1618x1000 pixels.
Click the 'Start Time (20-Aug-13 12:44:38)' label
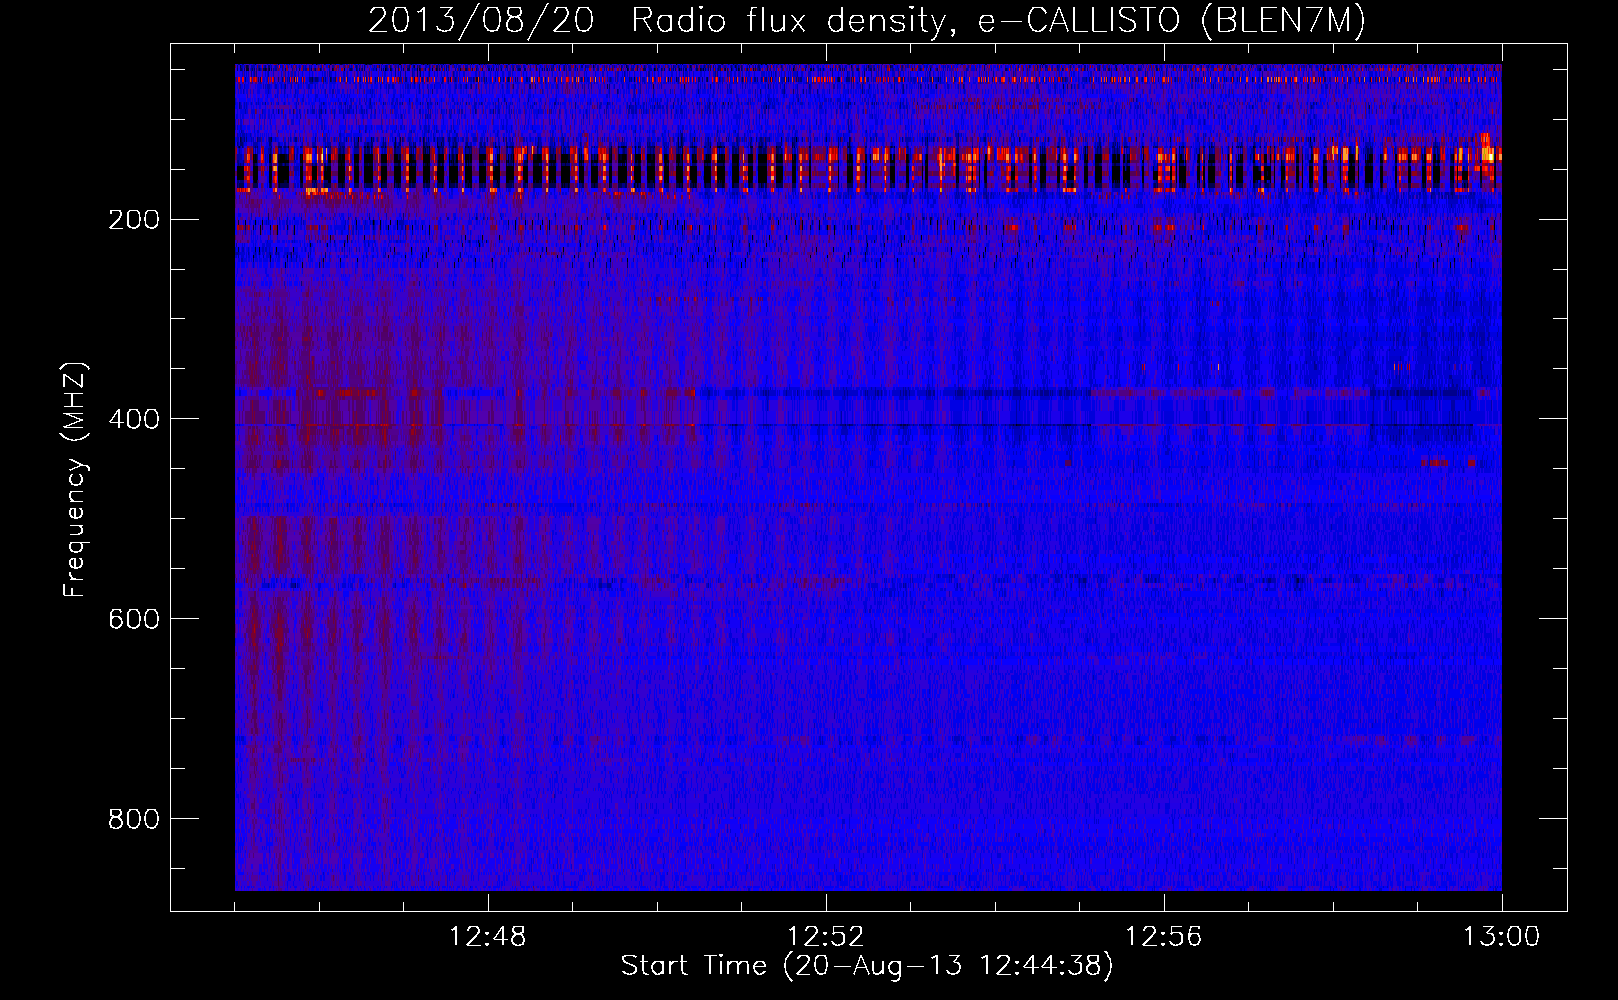click(x=867, y=966)
